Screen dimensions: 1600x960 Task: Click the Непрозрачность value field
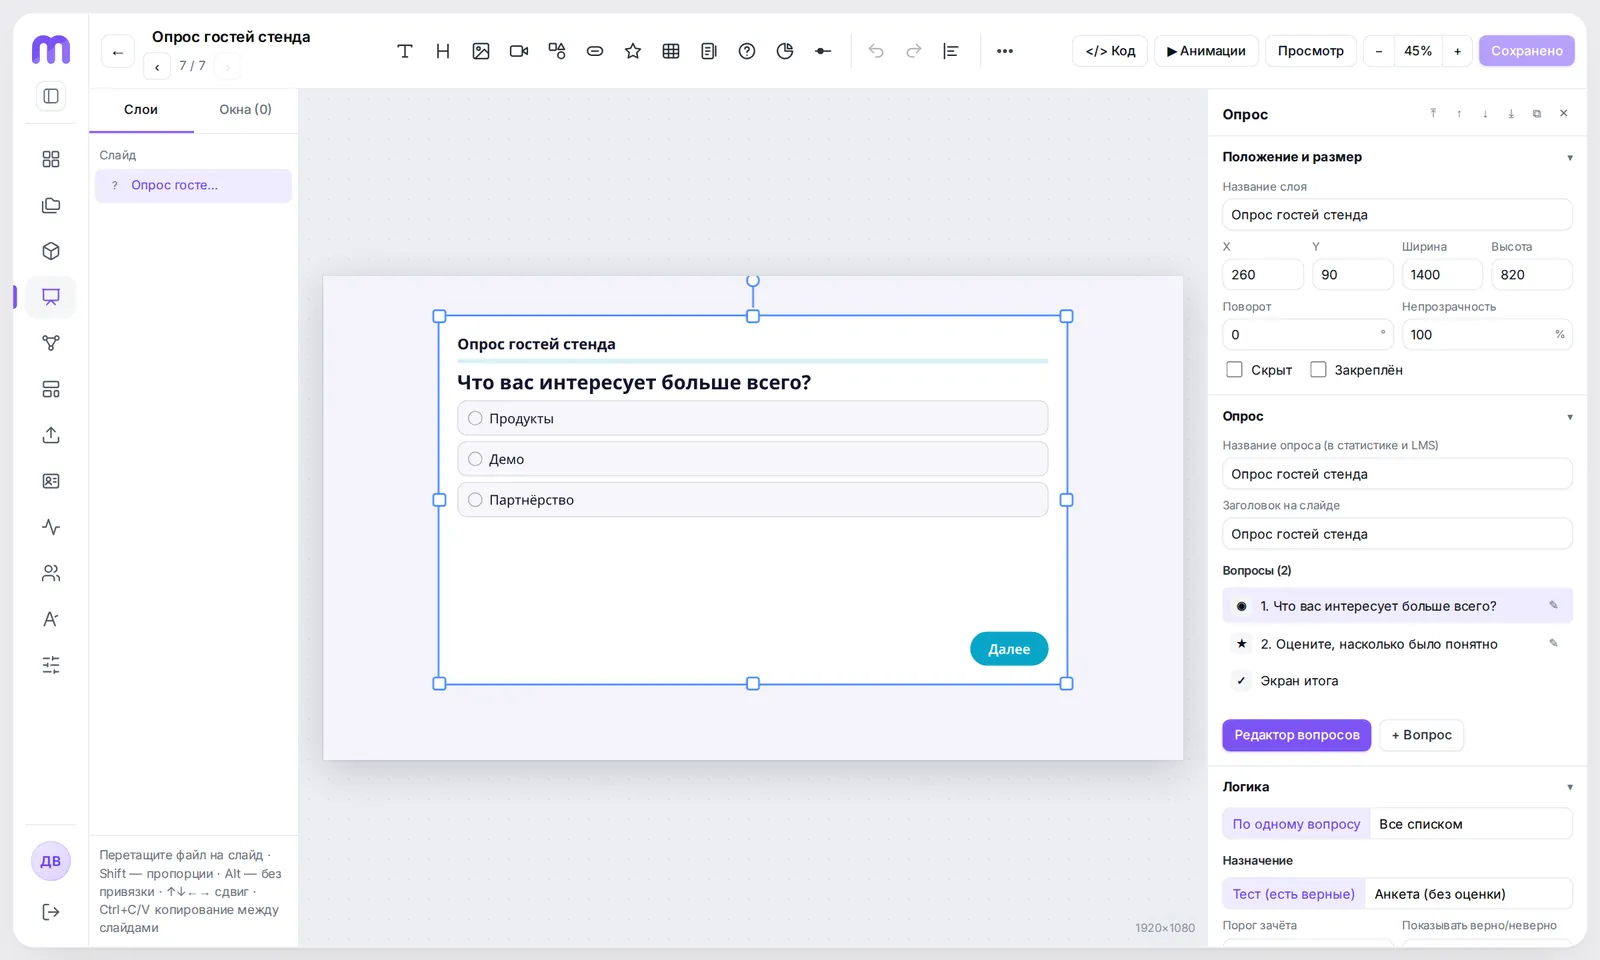point(1486,335)
